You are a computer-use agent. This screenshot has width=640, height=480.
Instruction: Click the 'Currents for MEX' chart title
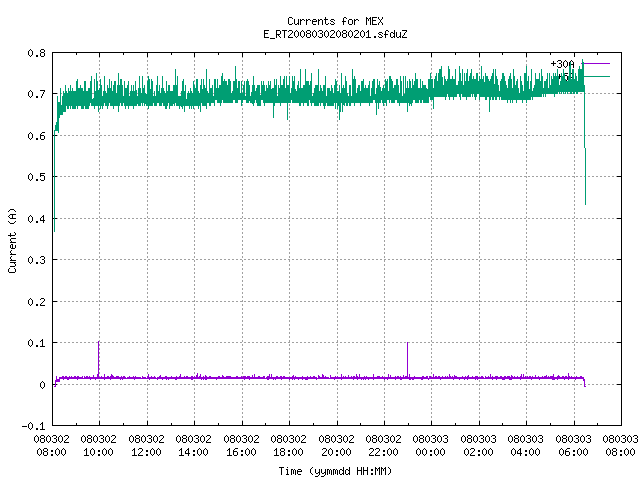(335, 21)
